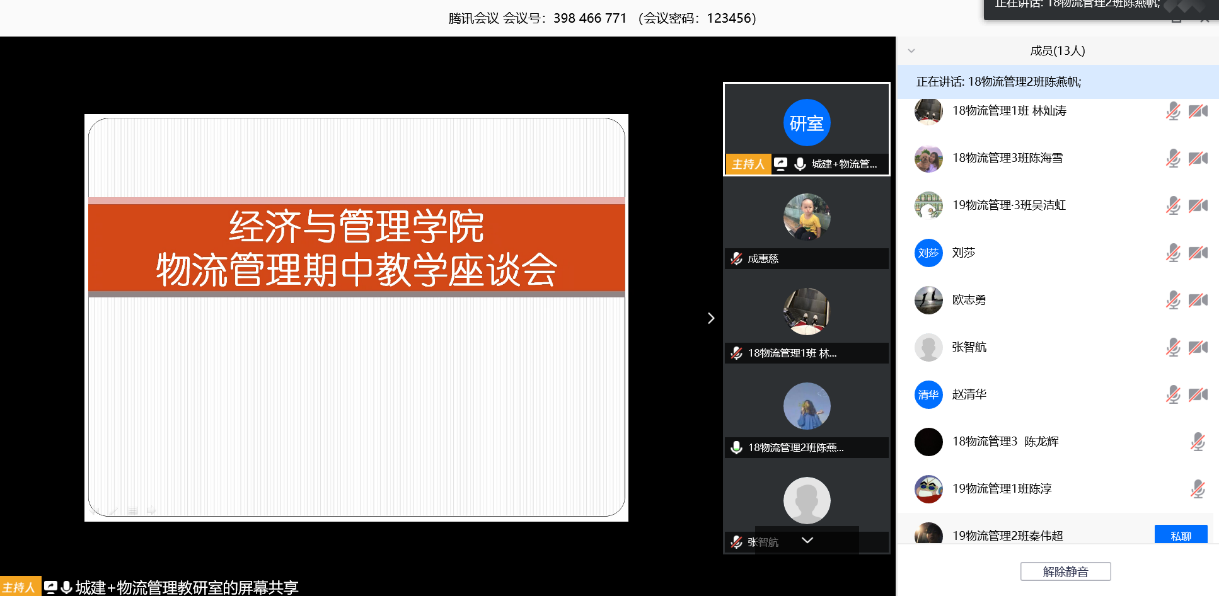Viewport: 1219px width, 596px height.
Task: Select the 成员(13人) panel header
Action: tap(1057, 50)
